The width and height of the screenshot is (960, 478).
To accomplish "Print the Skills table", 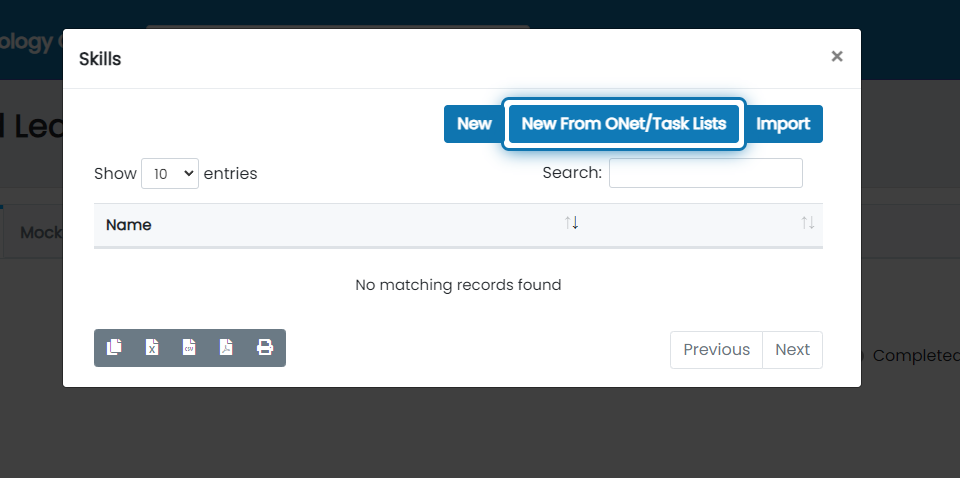I will 264,348.
